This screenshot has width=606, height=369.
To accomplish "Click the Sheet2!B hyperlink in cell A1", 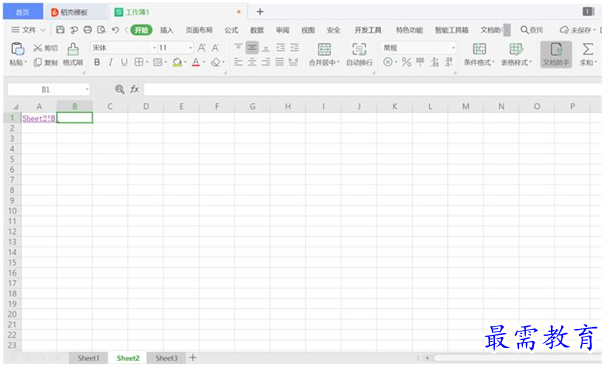I will 39,118.
